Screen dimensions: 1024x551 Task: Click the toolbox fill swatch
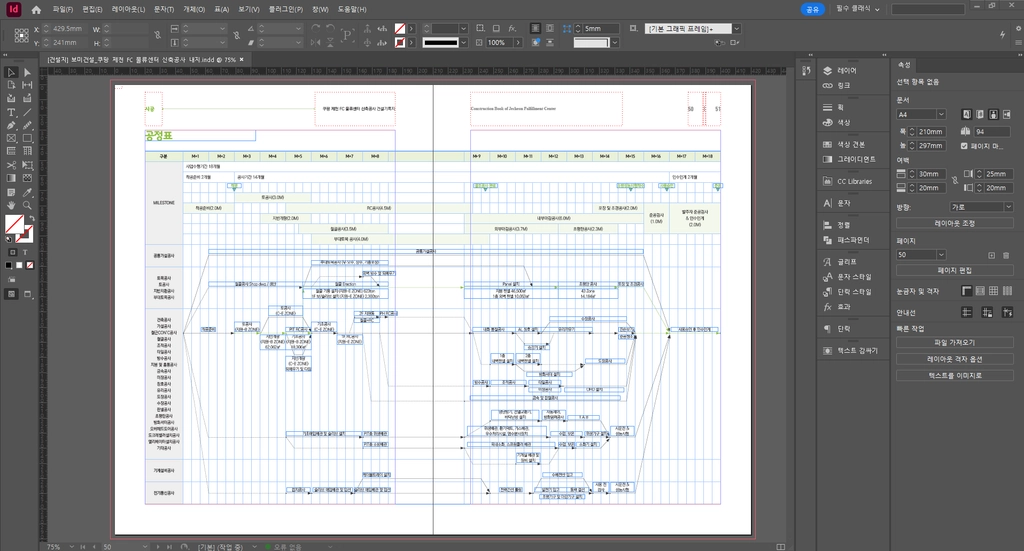click(x=14, y=224)
